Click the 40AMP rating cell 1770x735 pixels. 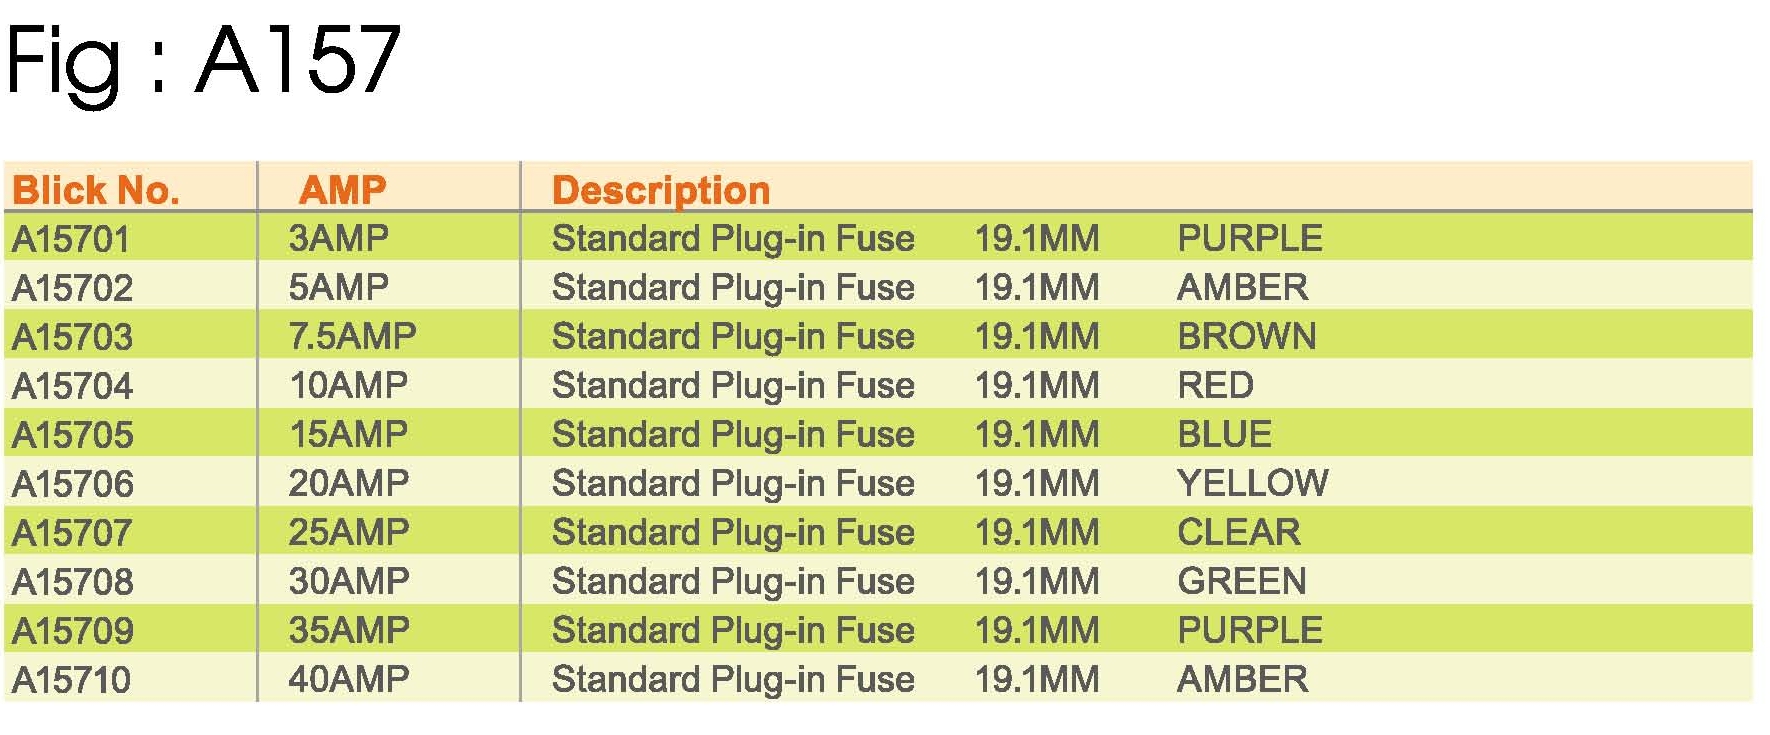click(x=348, y=679)
